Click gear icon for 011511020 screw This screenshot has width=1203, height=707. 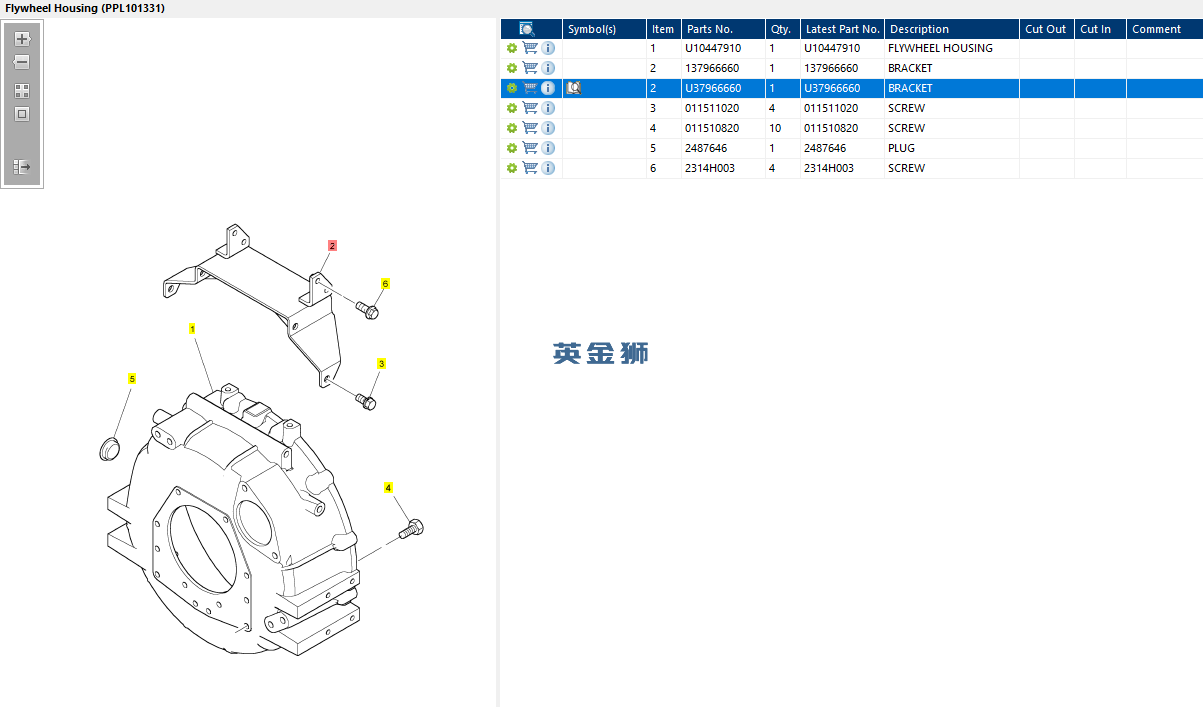tap(512, 108)
